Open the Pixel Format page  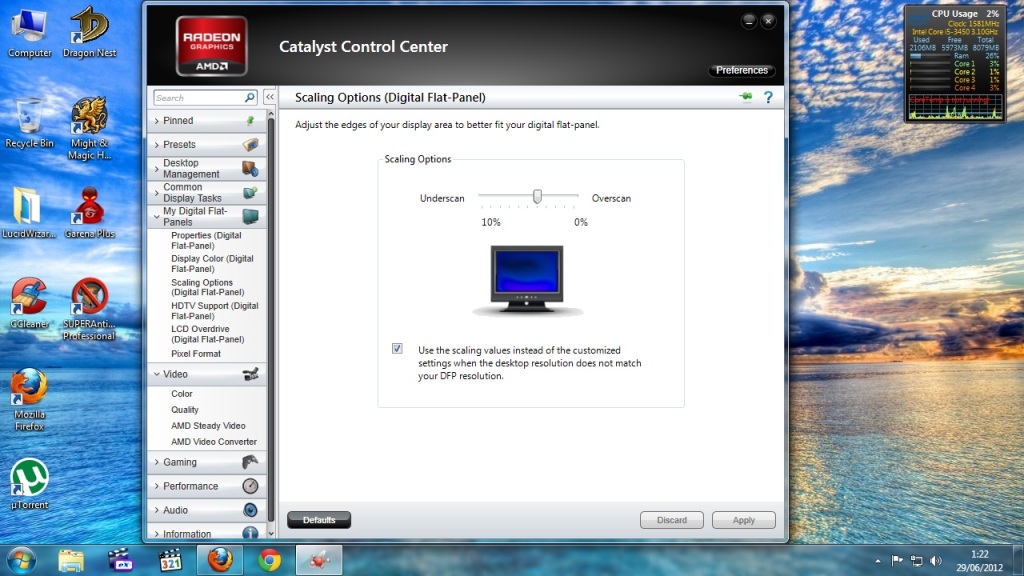pos(196,353)
